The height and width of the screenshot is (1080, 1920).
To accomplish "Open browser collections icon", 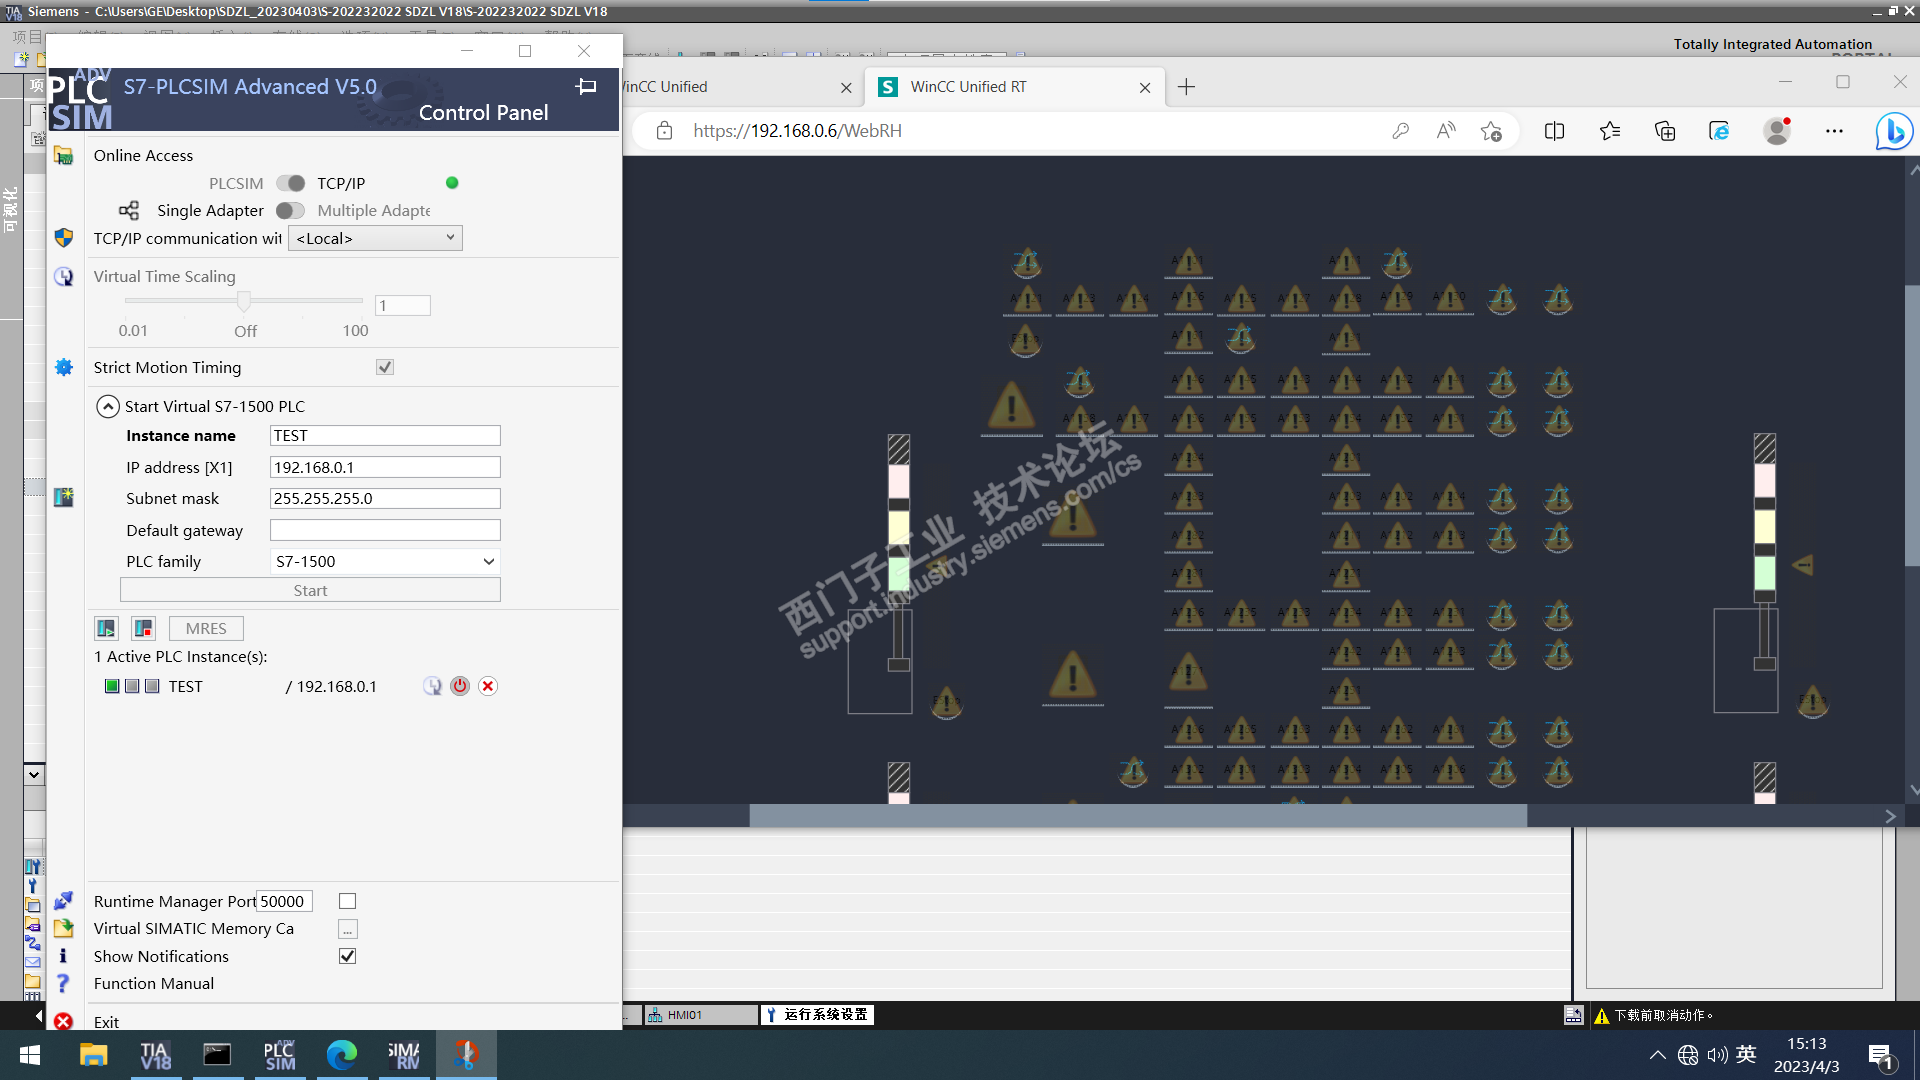I will point(1665,131).
